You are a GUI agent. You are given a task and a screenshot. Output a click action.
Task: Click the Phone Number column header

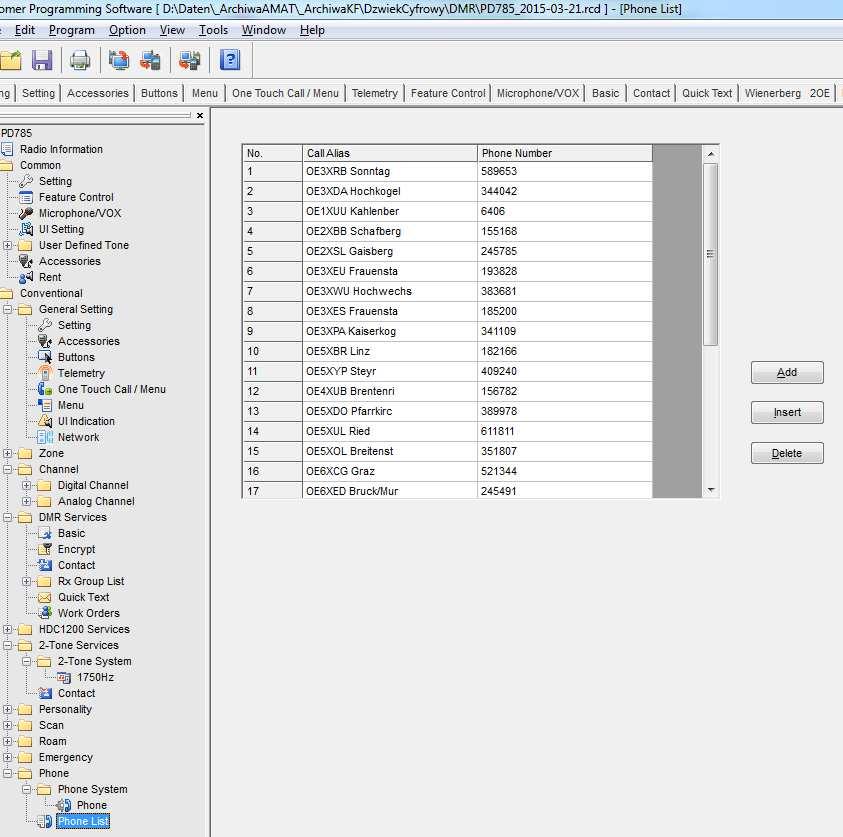pyautogui.click(x=565, y=153)
